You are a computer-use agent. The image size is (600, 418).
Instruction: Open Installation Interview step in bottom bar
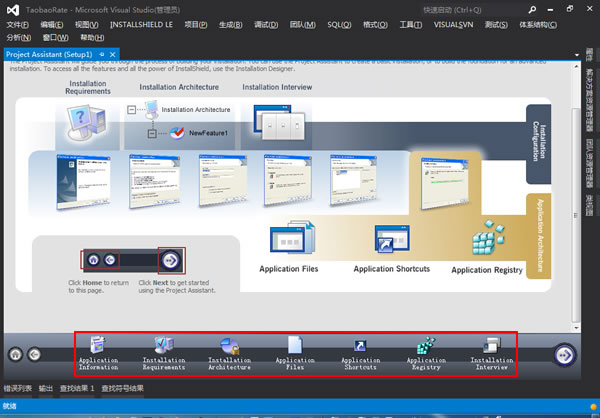[x=492, y=354]
